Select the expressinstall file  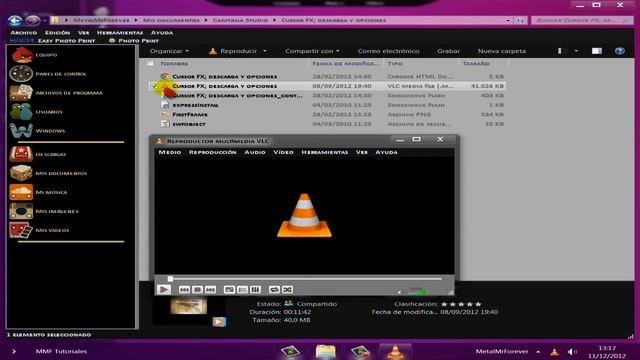tap(195, 105)
